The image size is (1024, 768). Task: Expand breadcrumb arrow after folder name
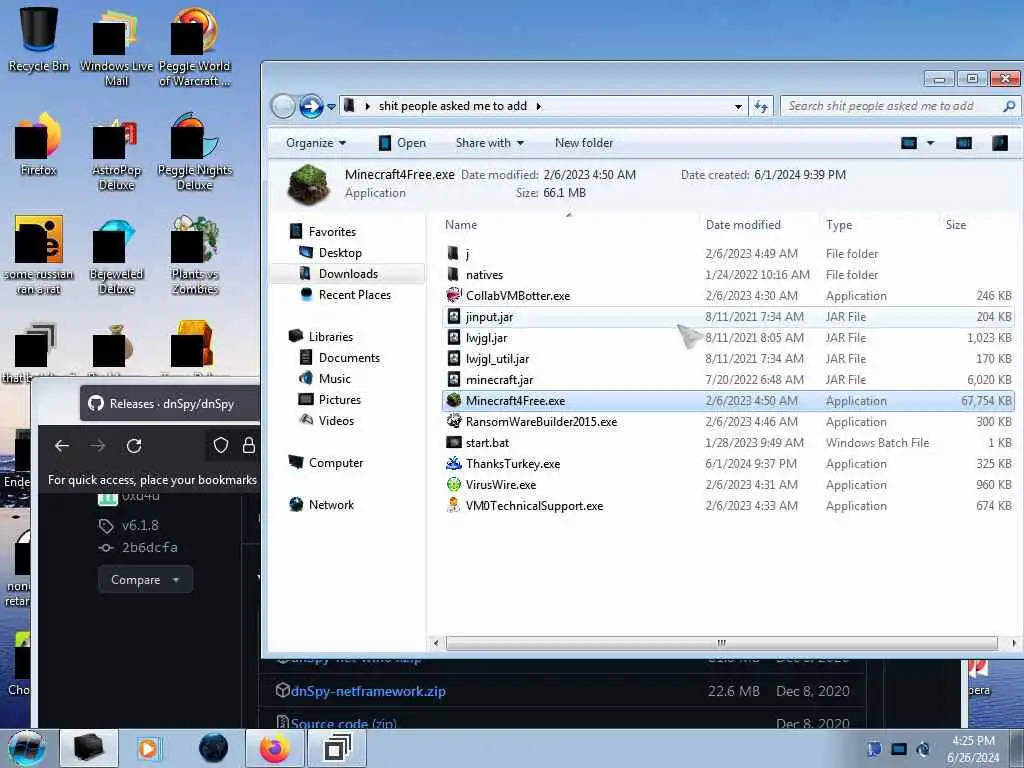tap(539, 106)
